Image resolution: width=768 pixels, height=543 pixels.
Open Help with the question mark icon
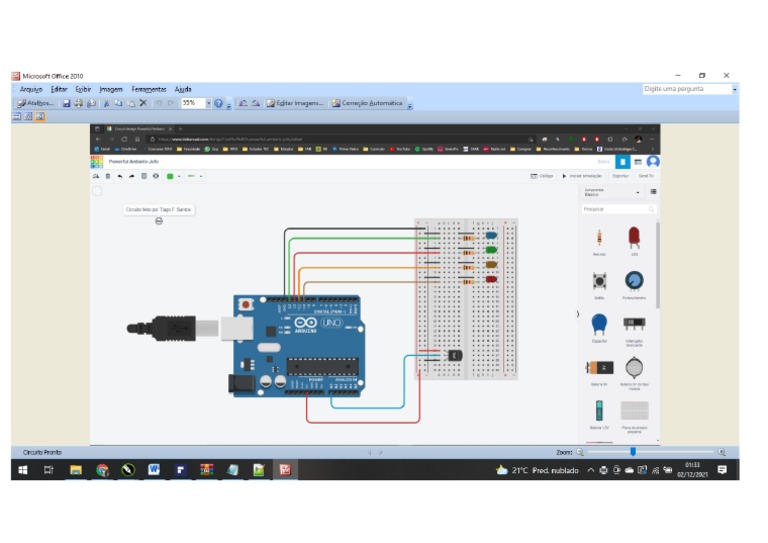218,103
